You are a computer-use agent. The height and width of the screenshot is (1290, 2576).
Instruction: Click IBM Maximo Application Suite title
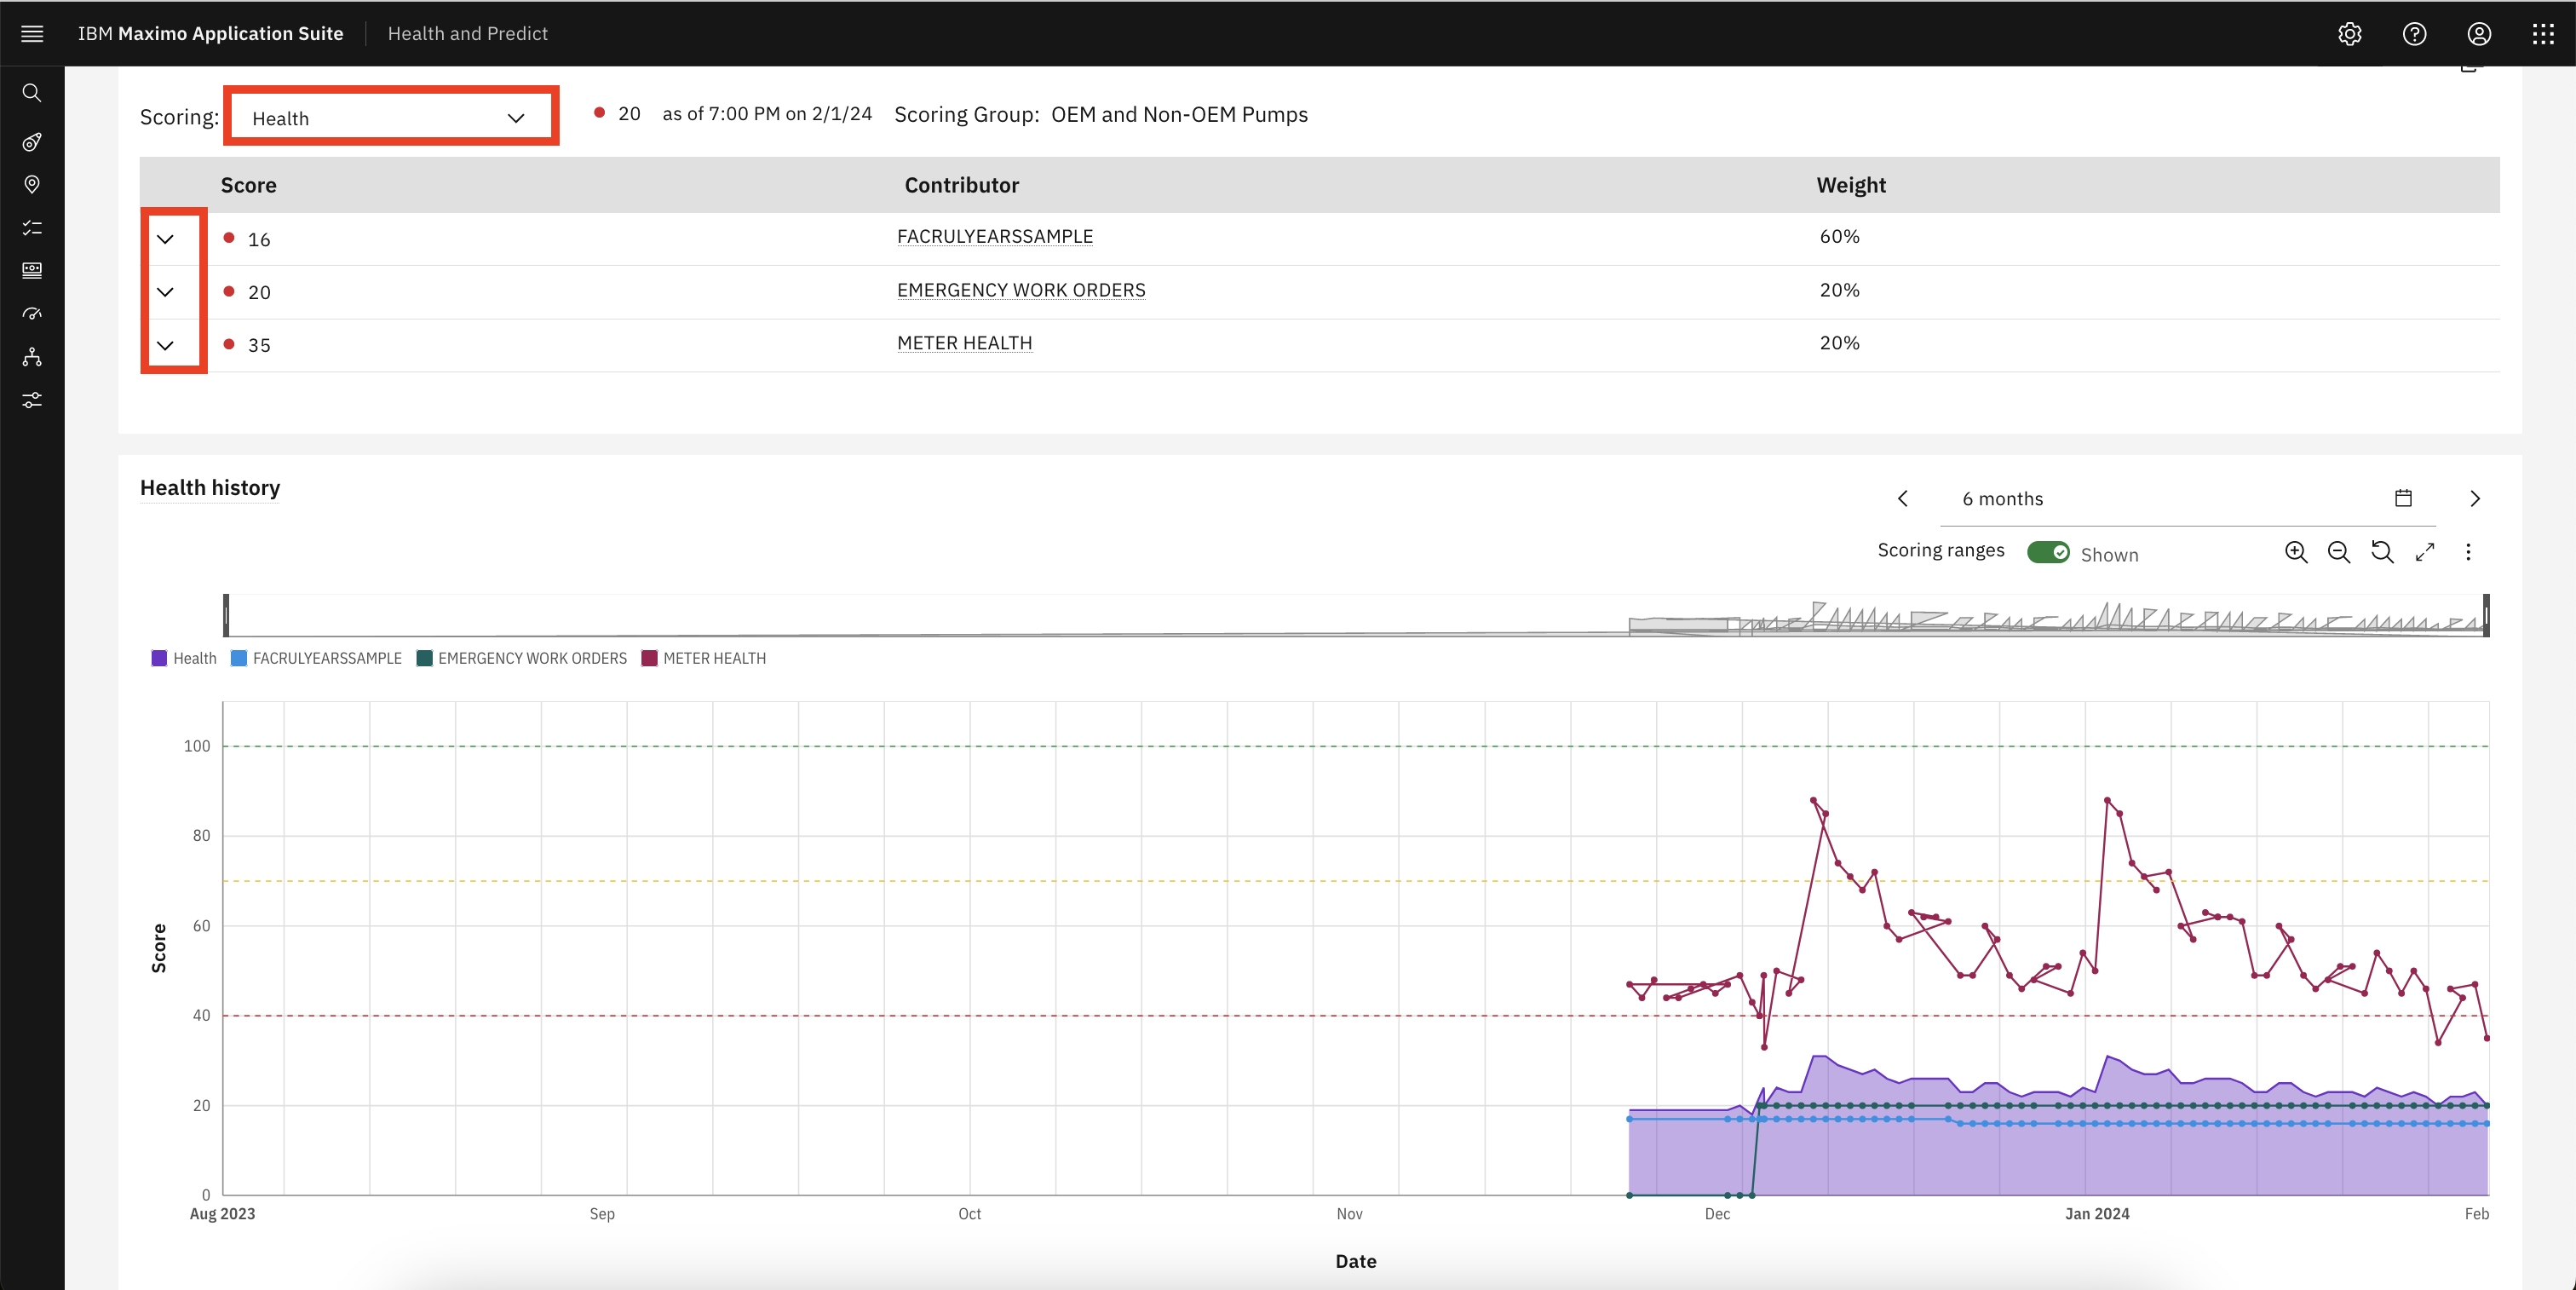[210, 33]
